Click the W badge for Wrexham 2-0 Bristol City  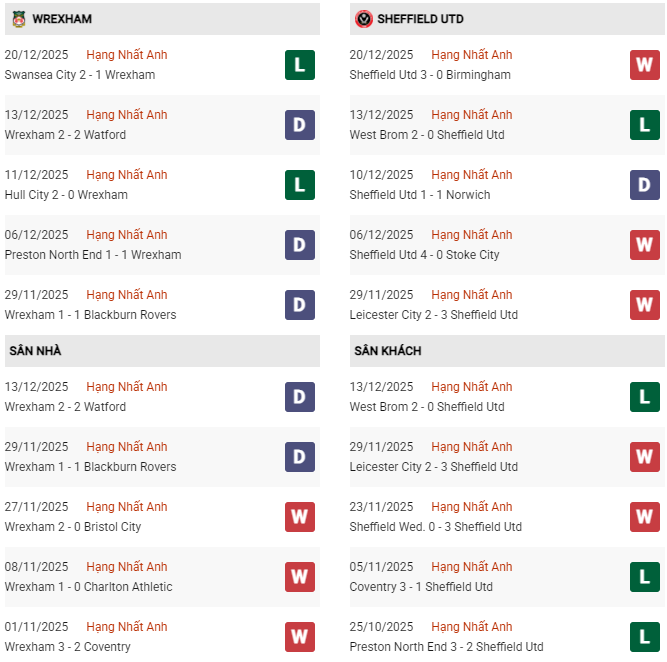pyautogui.click(x=299, y=517)
